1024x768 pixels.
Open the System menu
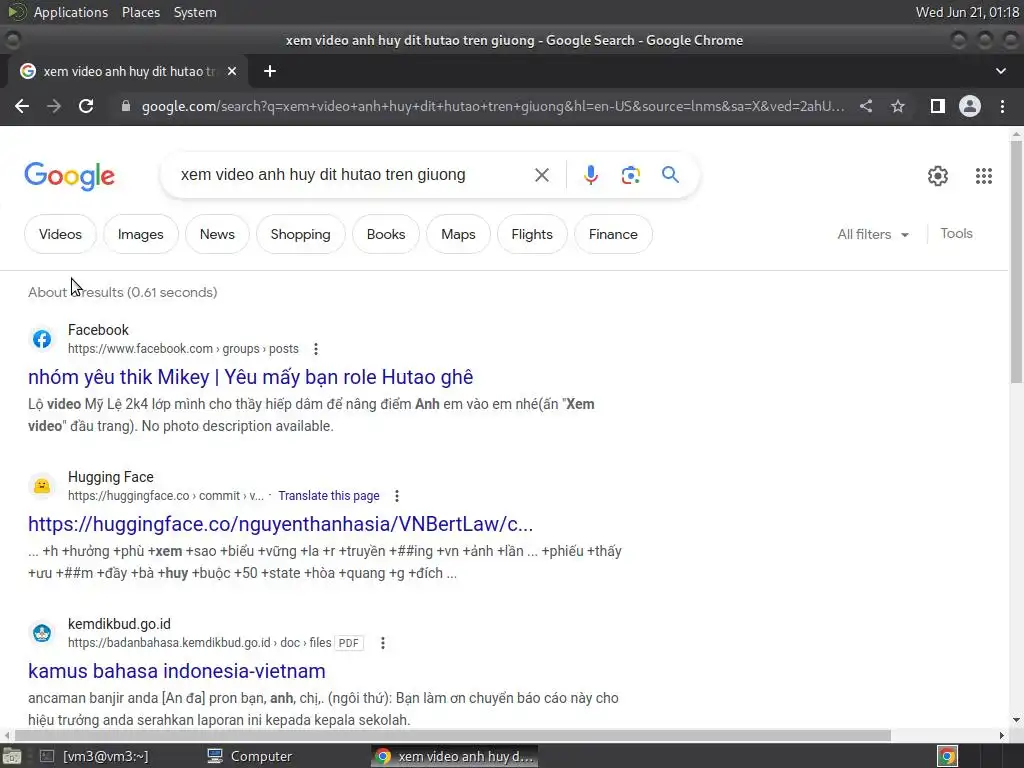(195, 12)
